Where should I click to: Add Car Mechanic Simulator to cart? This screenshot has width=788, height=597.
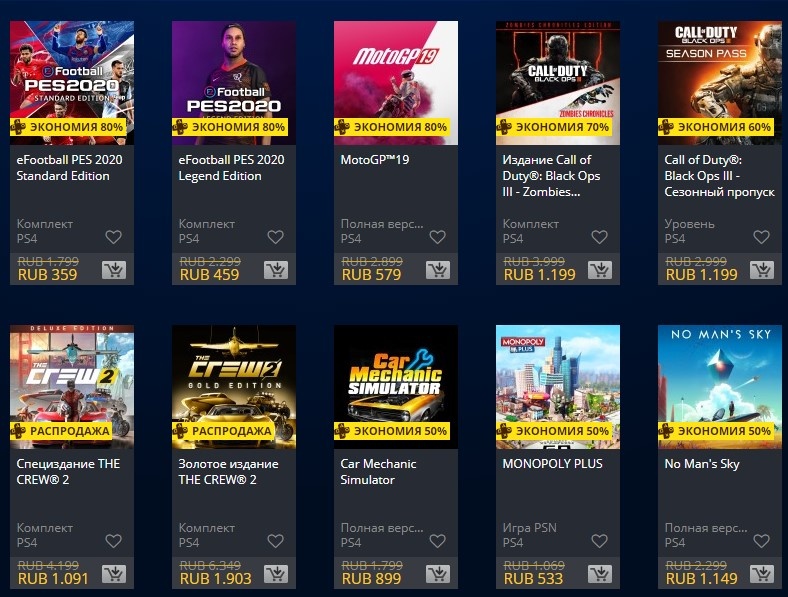438,574
